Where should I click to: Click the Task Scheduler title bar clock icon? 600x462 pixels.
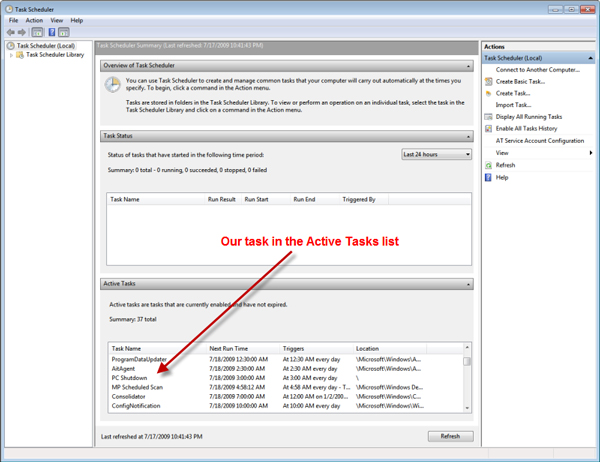(9, 9)
